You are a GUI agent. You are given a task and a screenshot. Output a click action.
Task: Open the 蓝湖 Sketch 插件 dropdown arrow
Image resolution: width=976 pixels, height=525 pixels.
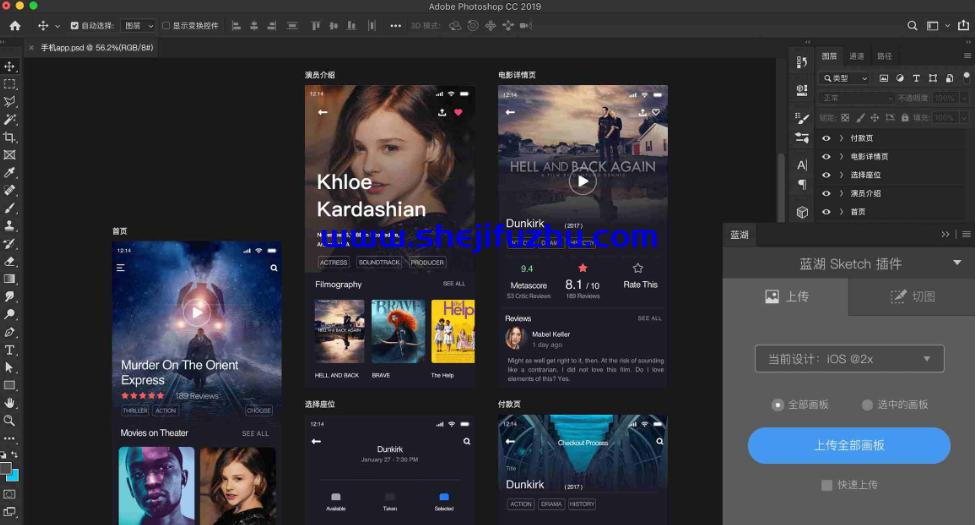[x=957, y=263]
